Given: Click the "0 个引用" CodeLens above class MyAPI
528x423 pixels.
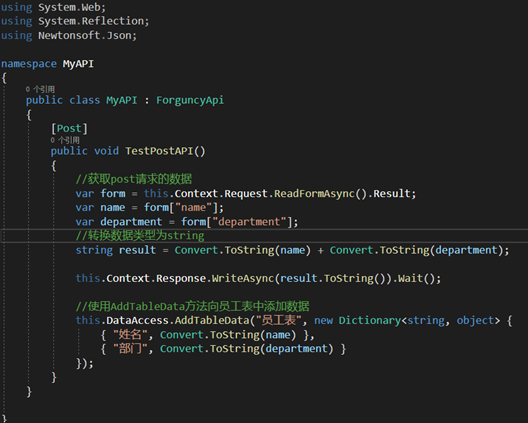Looking at the screenshot, I should (x=40, y=89).
